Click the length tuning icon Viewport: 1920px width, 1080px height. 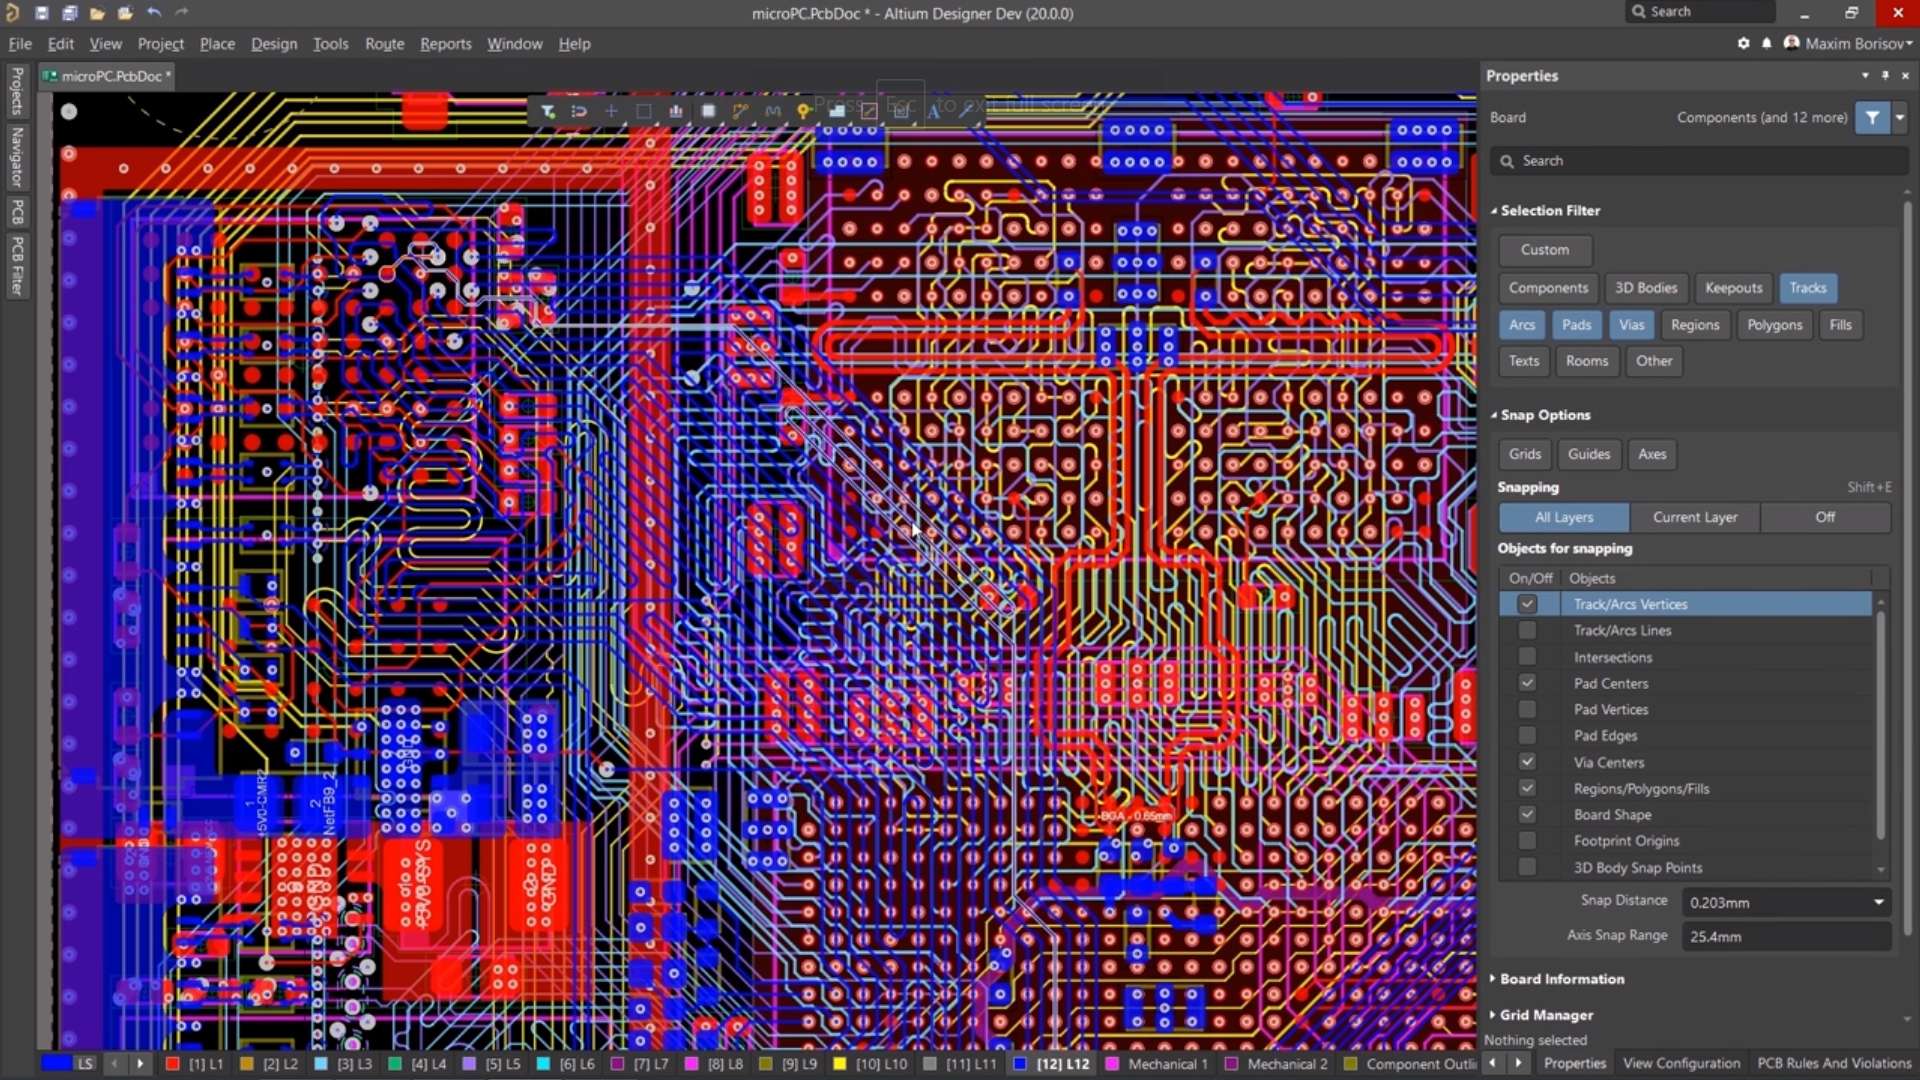coord(772,111)
